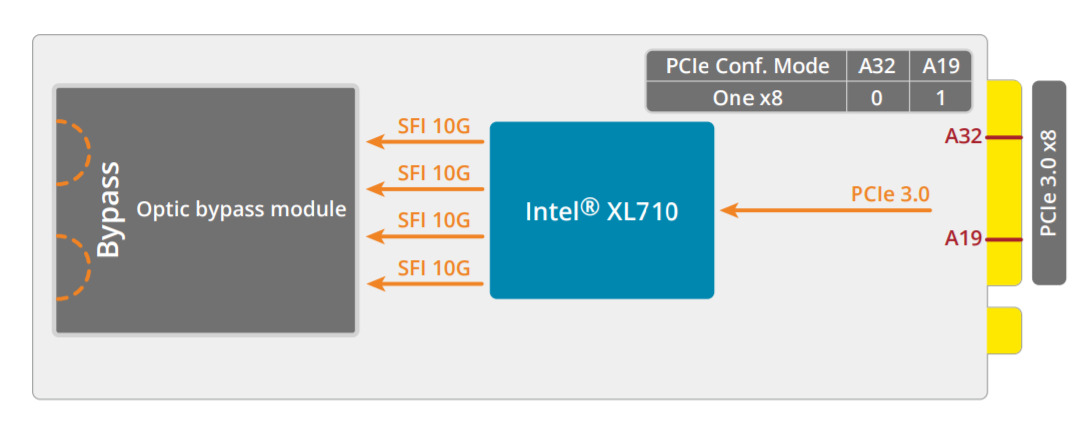Viewport: 1083px width, 432px height.
Task: Click the red A32 pin marker
Action: point(1004,138)
